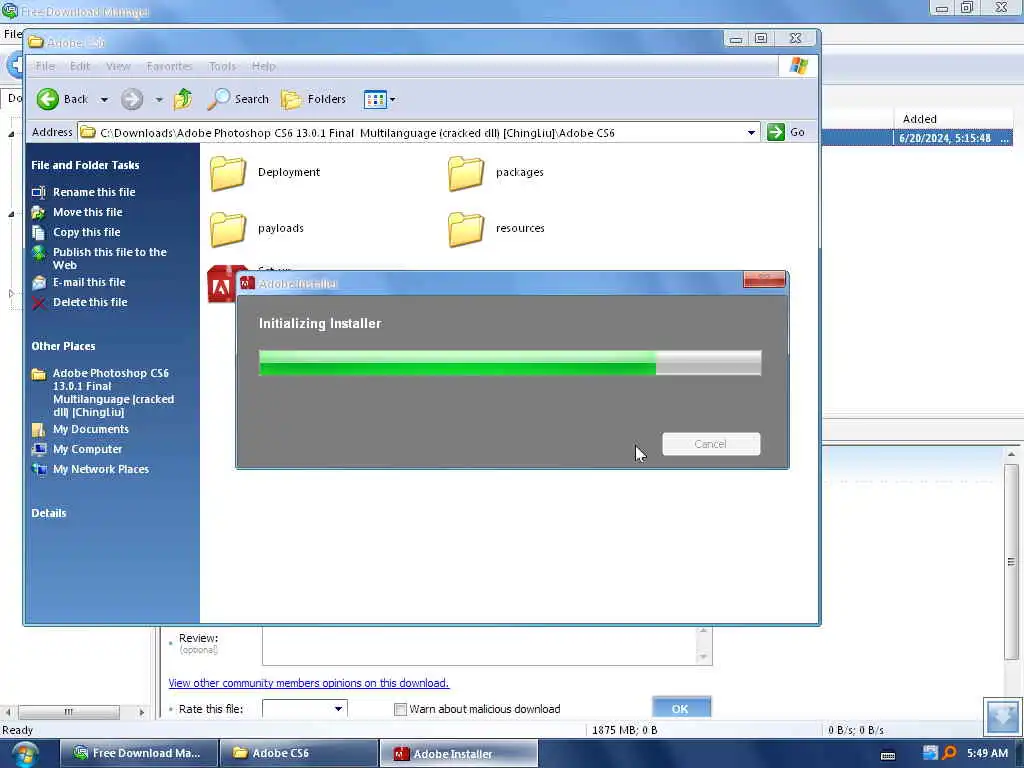Click the green Back arrow icon
This screenshot has height=768, width=1024.
(47, 99)
